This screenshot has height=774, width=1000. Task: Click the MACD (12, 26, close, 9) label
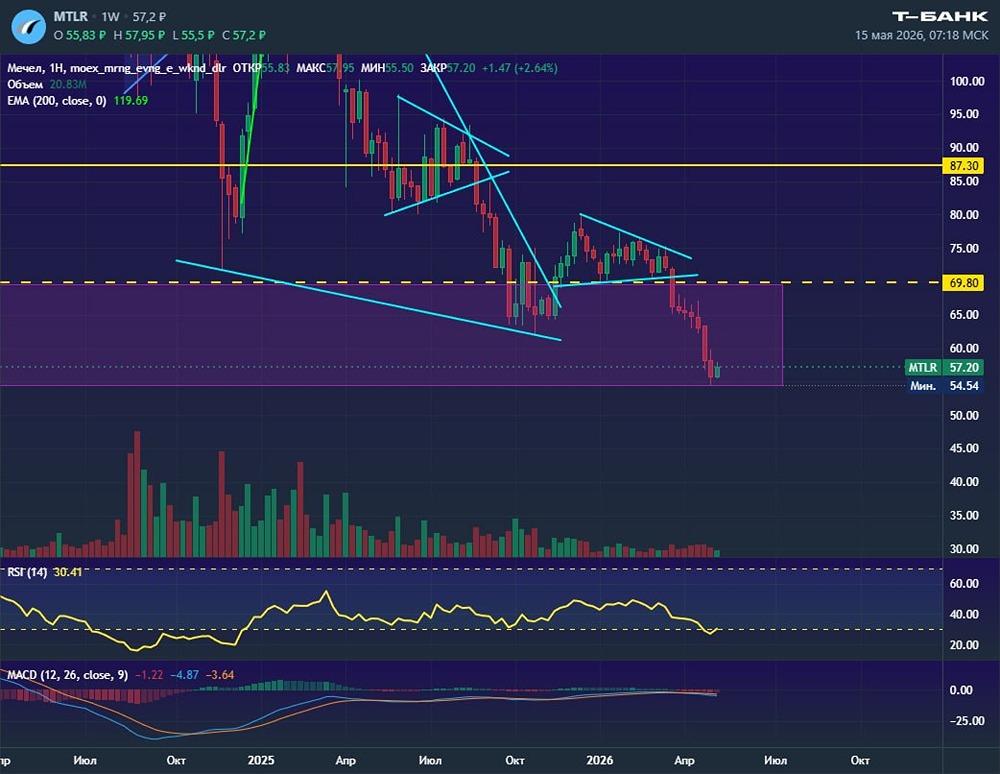pyautogui.click(x=67, y=675)
